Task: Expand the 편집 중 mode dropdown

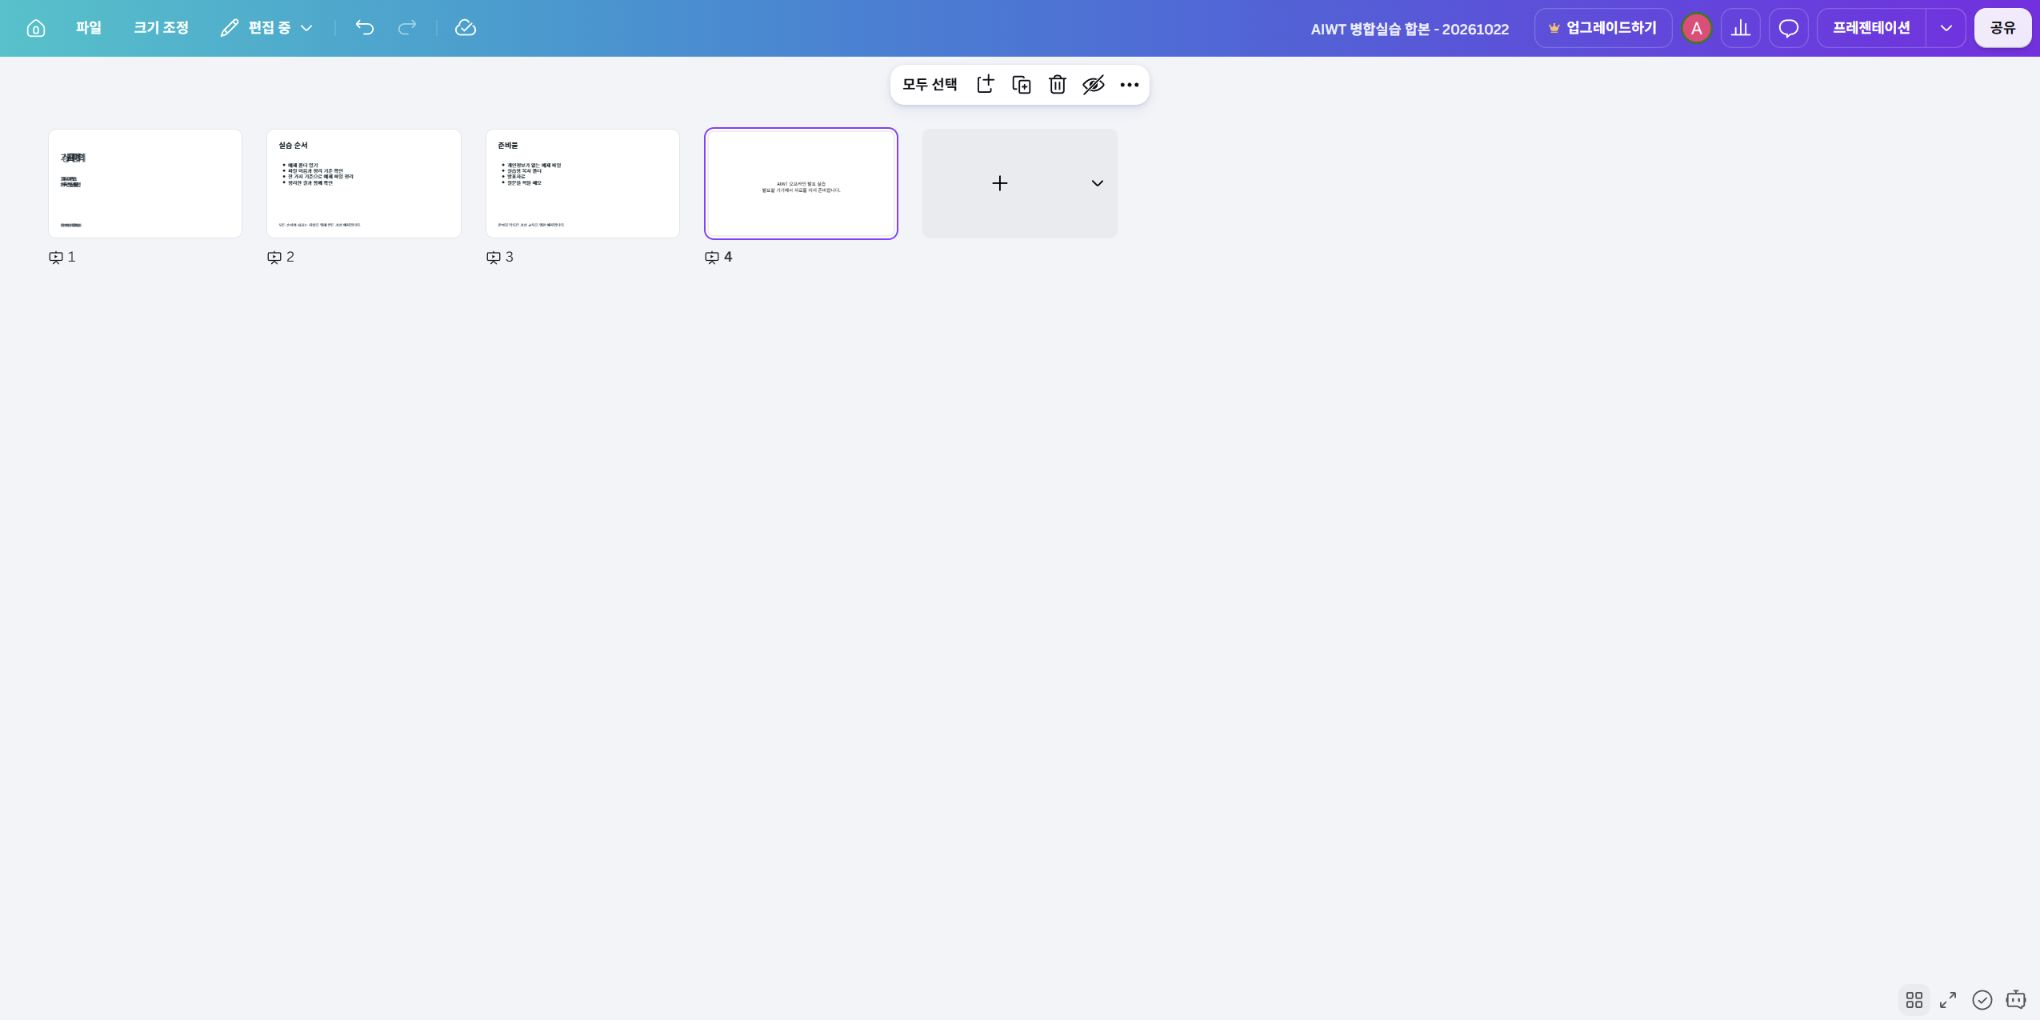Action: (267, 28)
